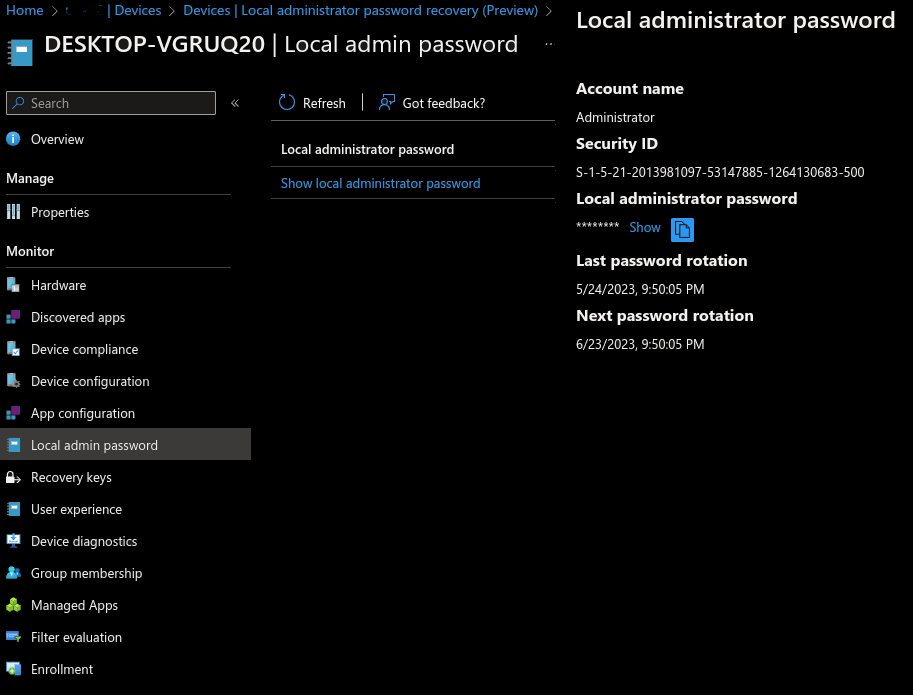913x695 pixels.
Task: Click the Group membership people icon
Action: coord(13,573)
